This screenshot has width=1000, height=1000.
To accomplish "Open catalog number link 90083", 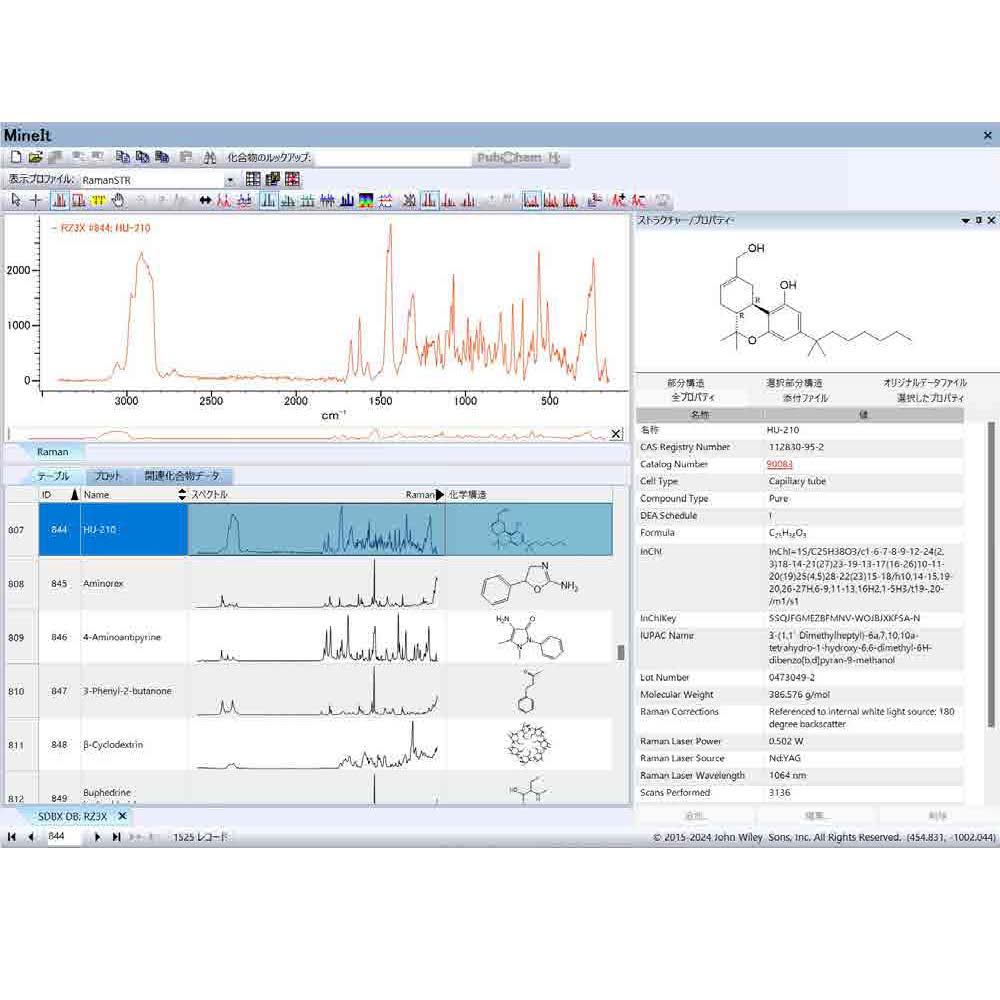I will (779, 464).
